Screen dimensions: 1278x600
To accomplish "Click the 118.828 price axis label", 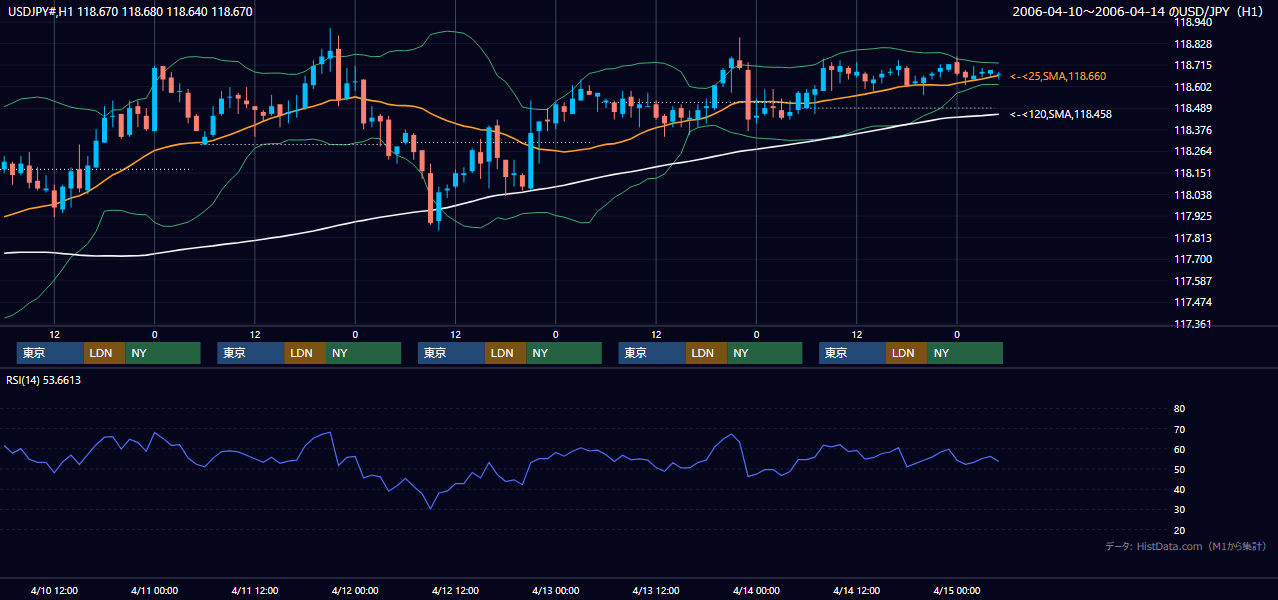I will coord(1192,45).
